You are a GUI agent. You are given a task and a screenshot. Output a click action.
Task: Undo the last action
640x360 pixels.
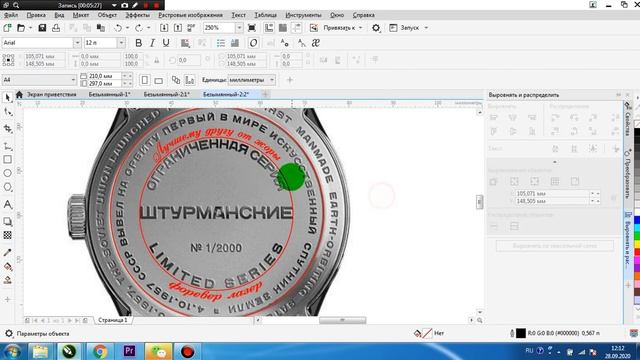pyautogui.click(x=118, y=28)
